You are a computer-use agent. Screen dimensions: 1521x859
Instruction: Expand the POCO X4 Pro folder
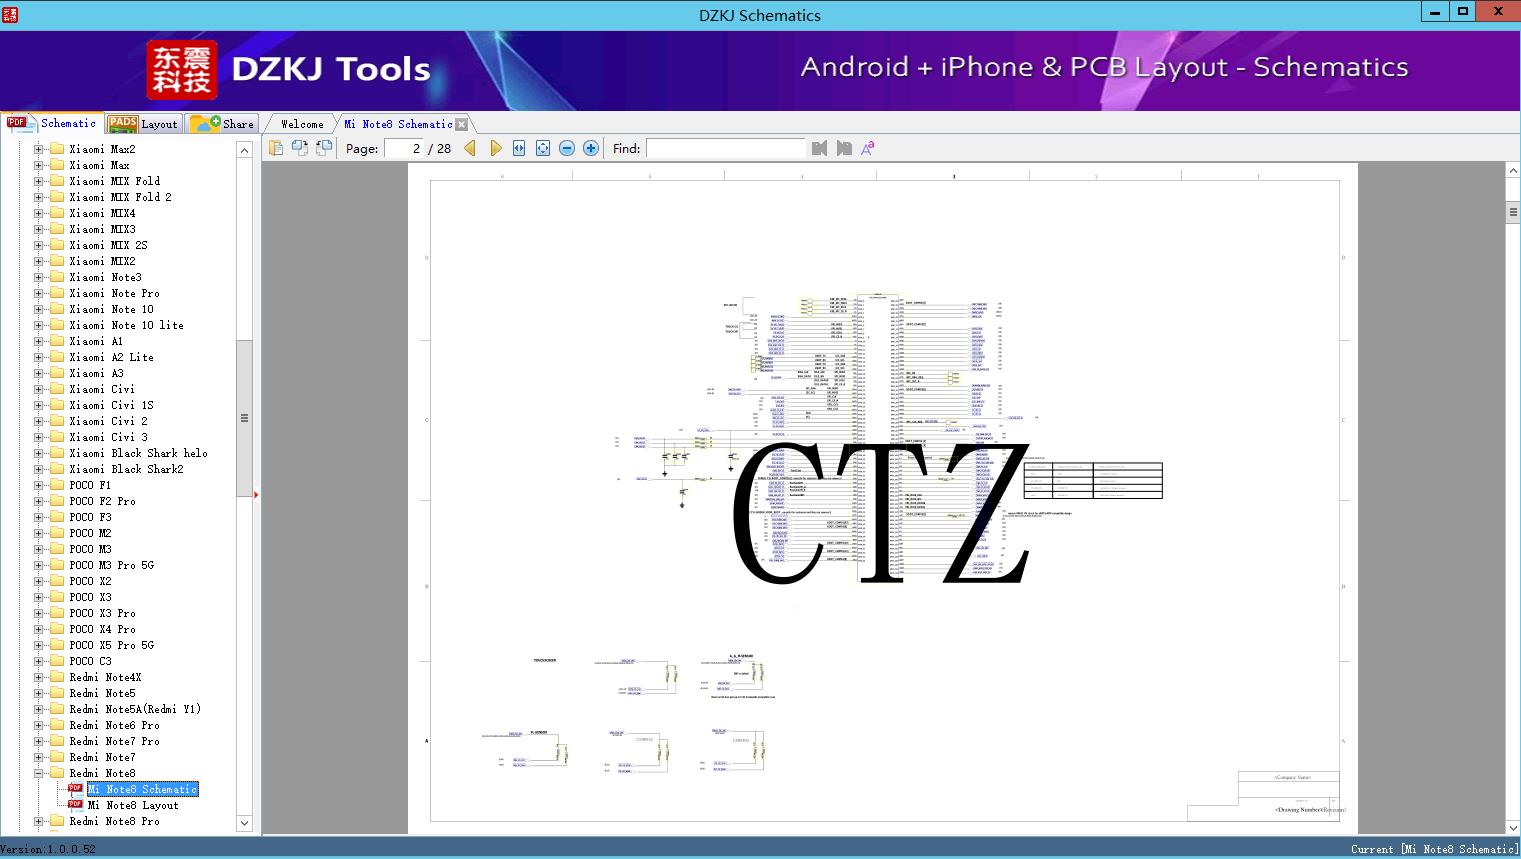tap(38, 629)
